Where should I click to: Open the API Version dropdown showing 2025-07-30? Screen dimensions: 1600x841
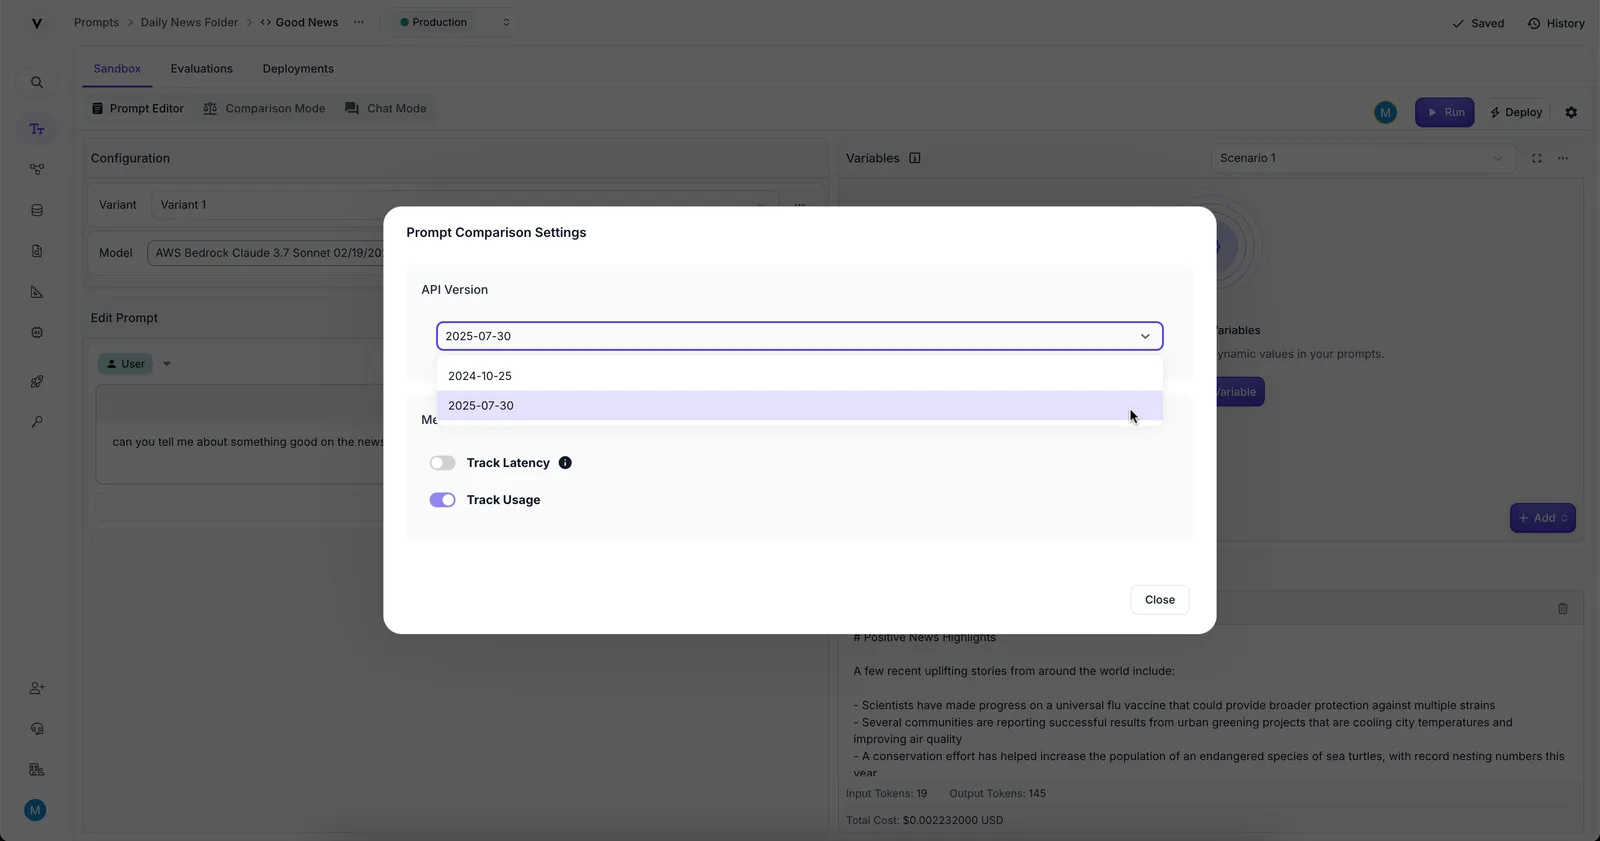(x=800, y=336)
